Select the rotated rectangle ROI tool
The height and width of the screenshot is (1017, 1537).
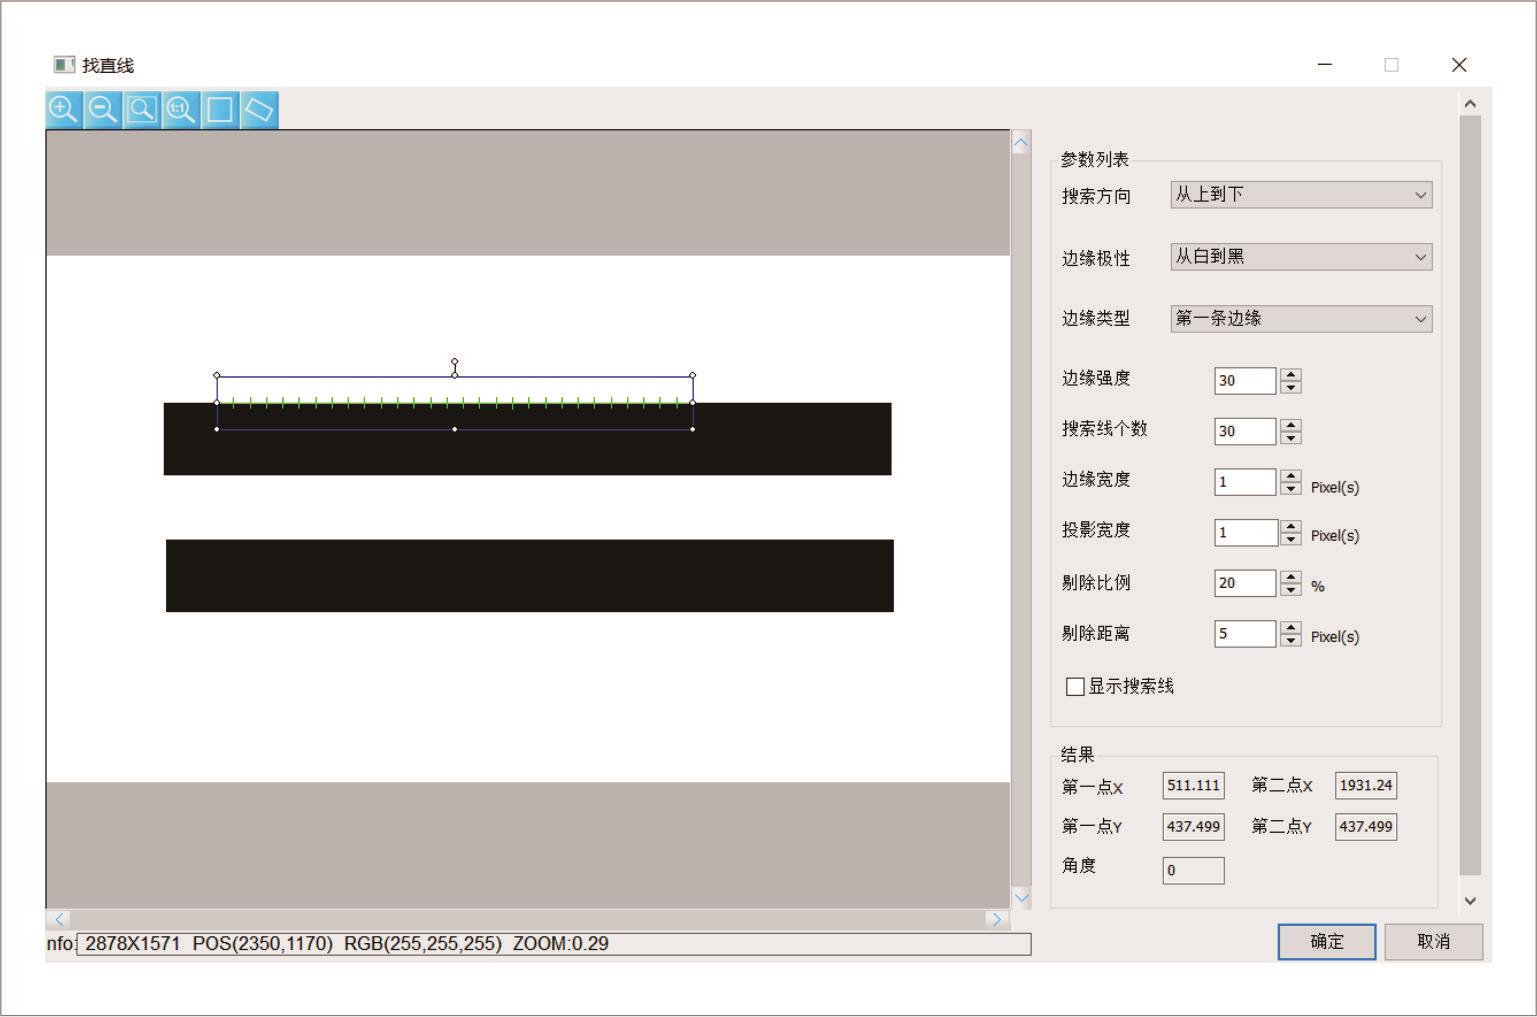[x=259, y=109]
